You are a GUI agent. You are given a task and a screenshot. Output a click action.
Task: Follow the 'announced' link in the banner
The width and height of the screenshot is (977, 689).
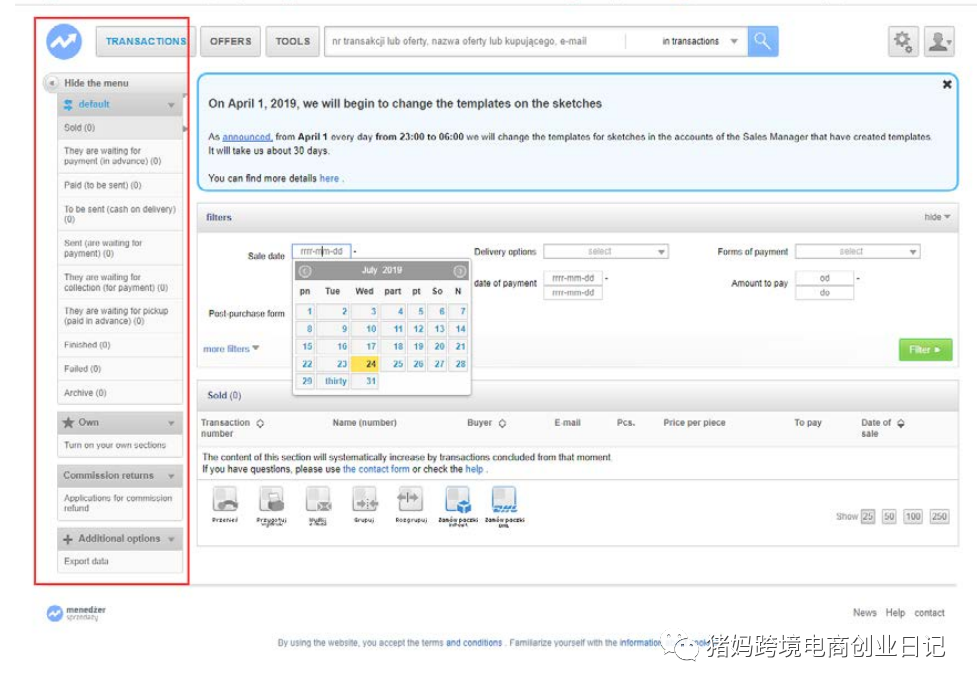pyautogui.click(x=246, y=136)
